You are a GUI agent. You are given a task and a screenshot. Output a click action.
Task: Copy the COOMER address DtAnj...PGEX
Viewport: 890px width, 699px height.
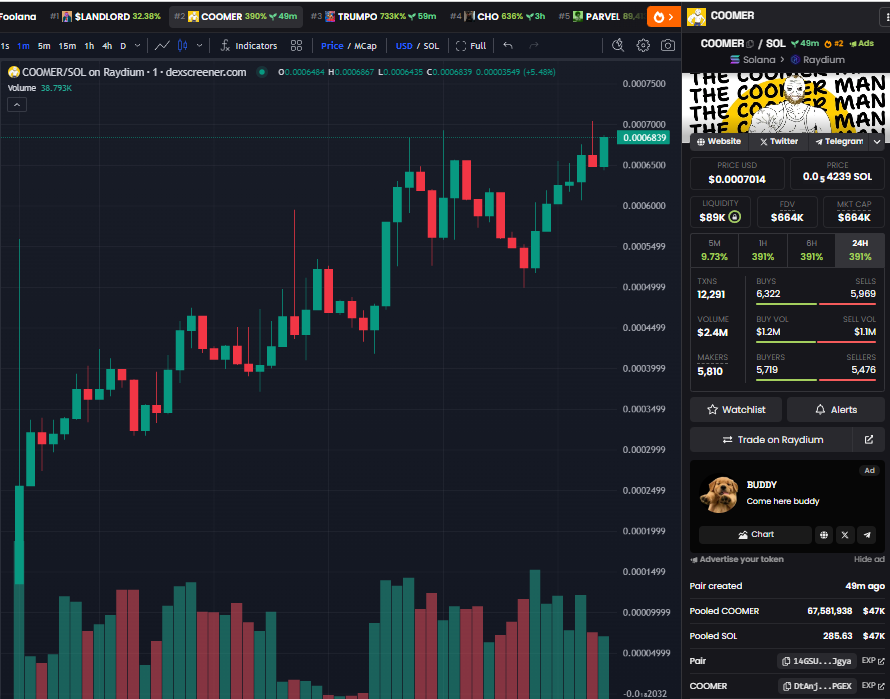point(817,686)
